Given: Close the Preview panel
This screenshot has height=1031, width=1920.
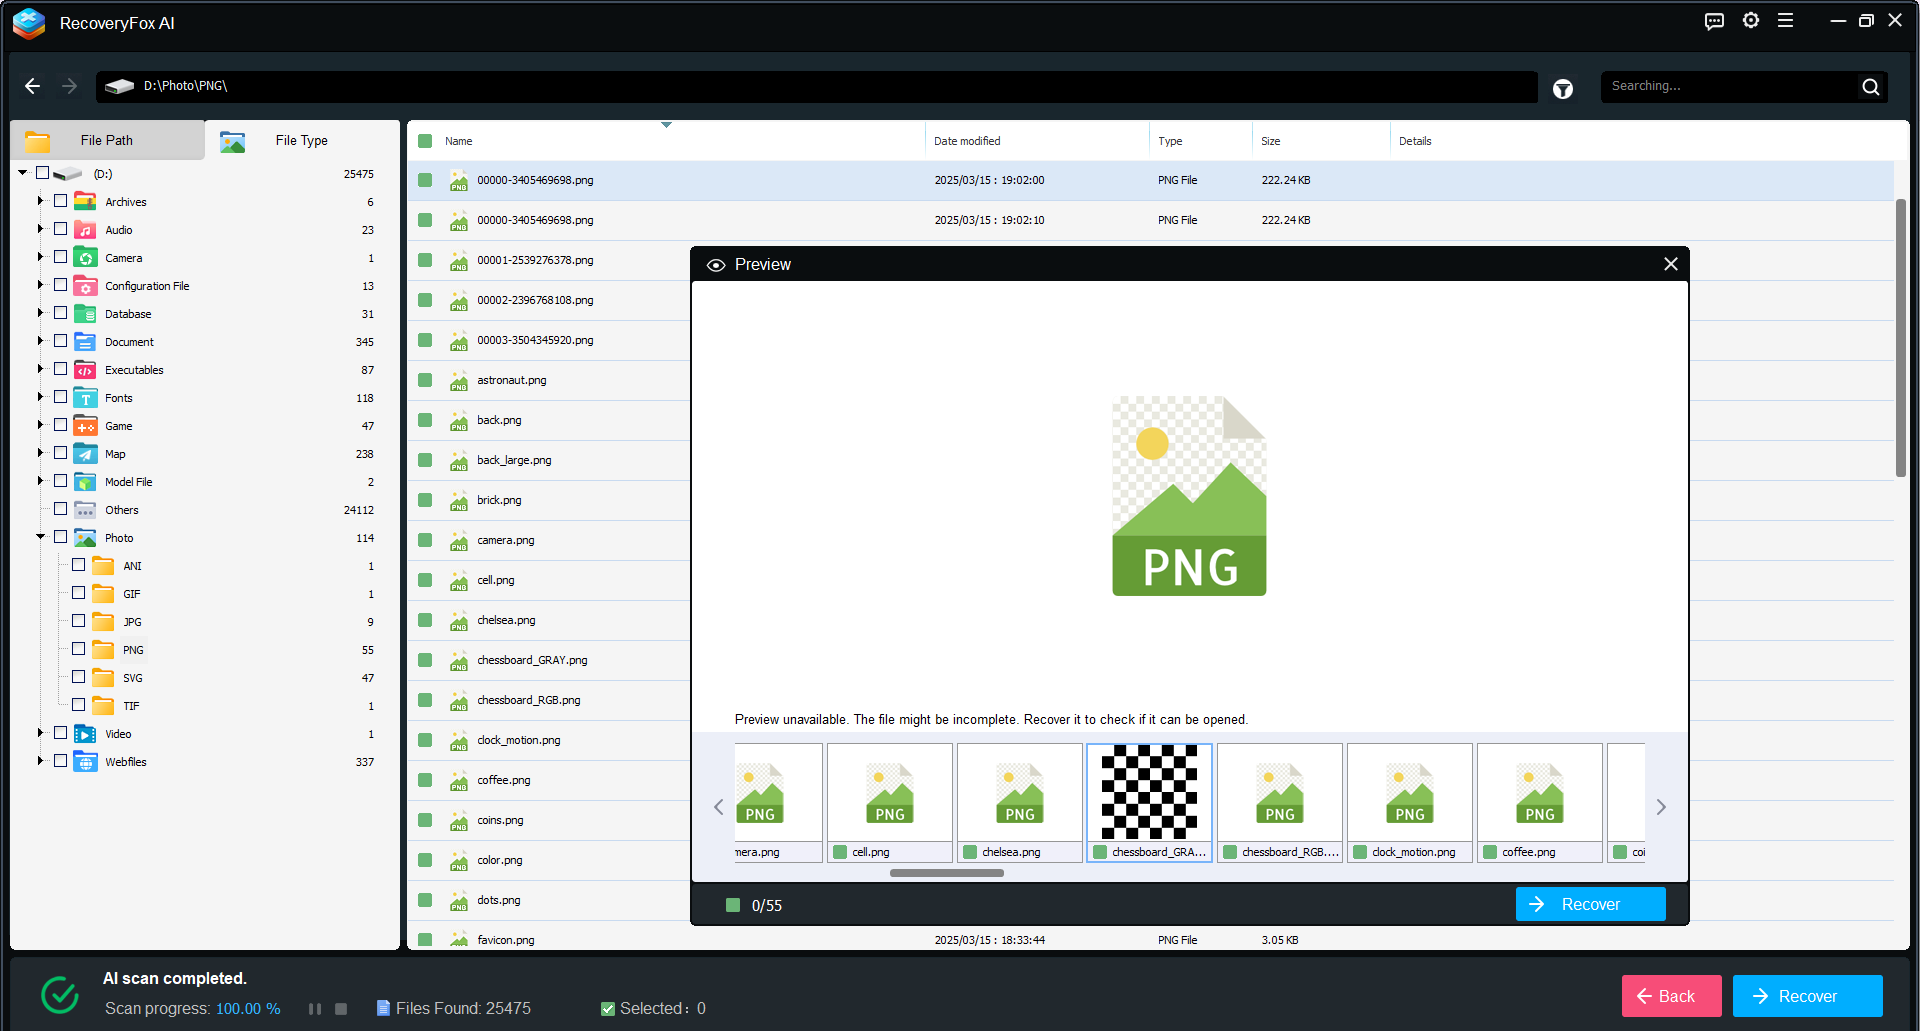Looking at the screenshot, I should pyautogui.click(x=1670, y=264).
